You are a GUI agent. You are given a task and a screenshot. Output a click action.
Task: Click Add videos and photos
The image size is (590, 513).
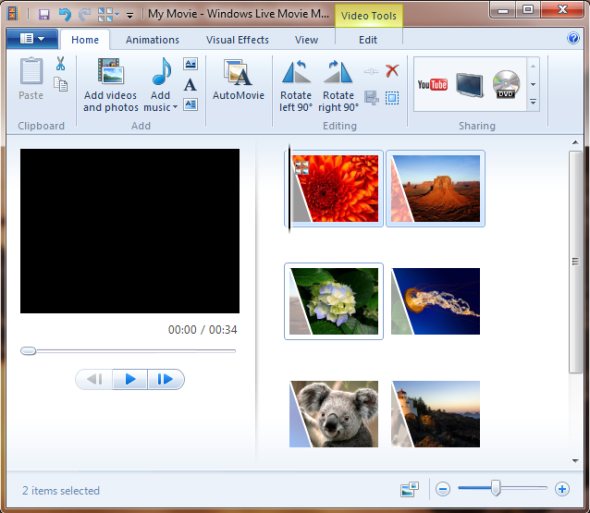[x=111, y=85]
